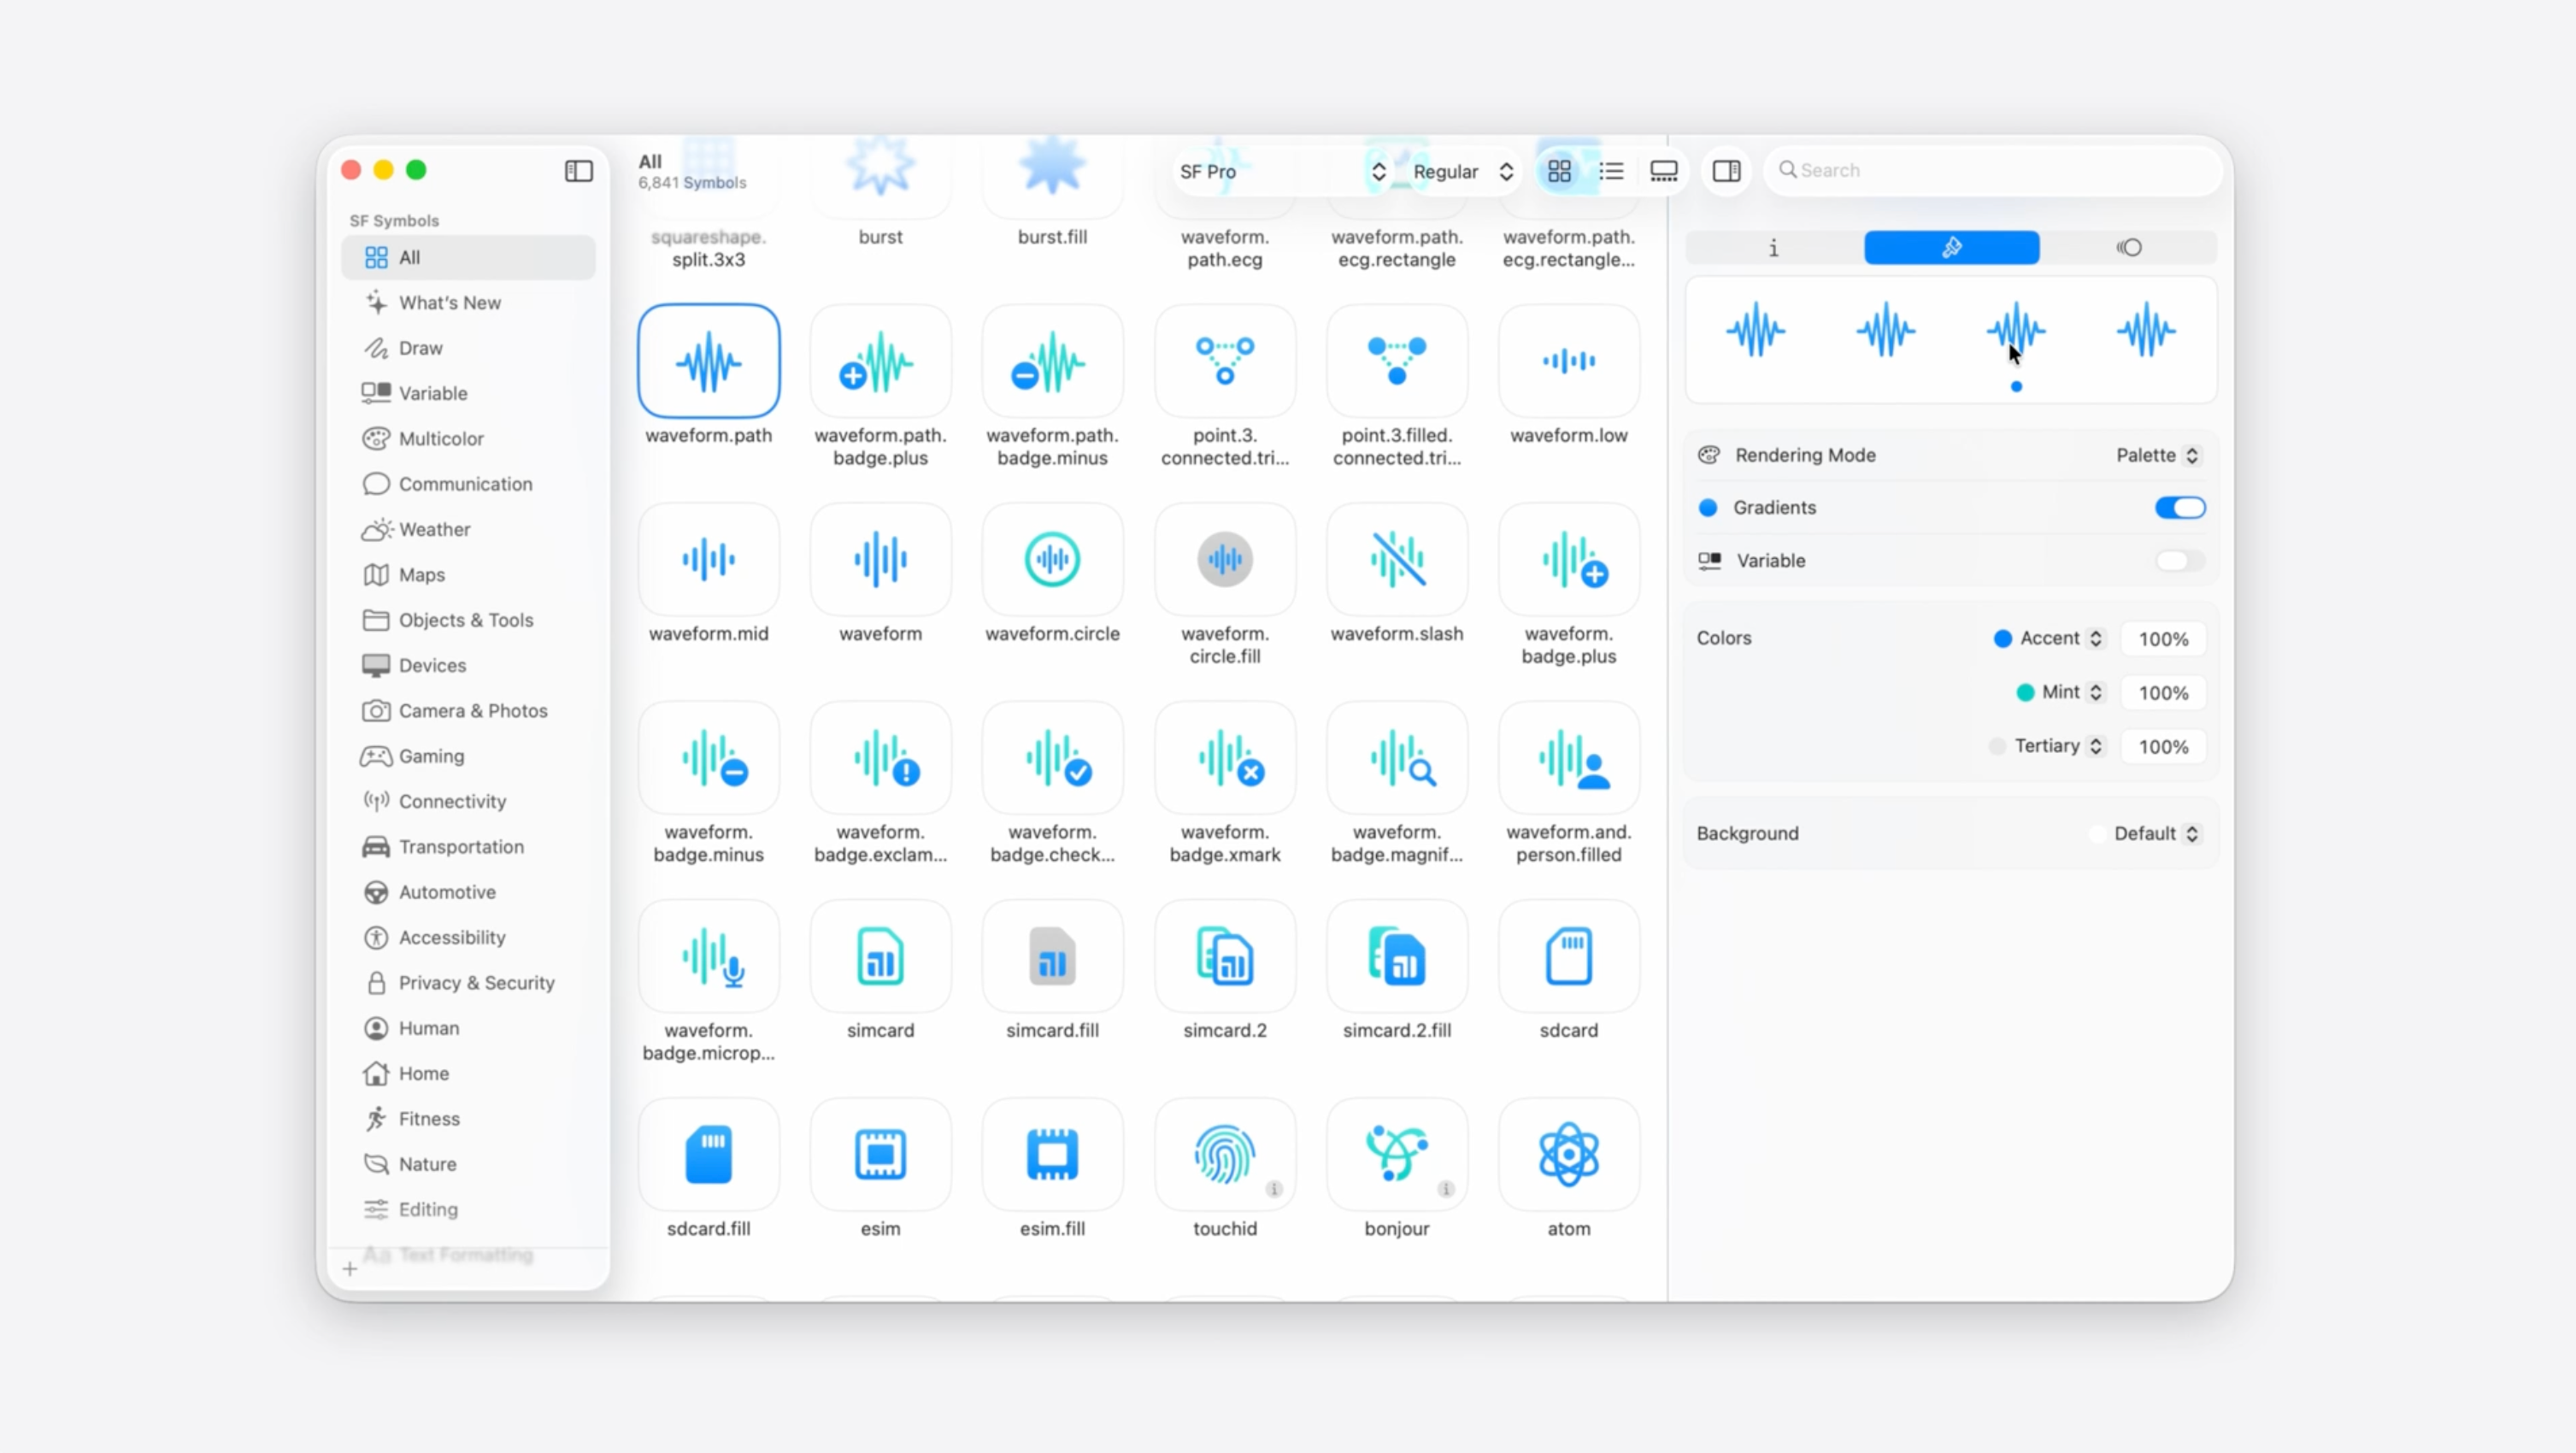Image resolution: width=2576 pixels, height=1453 pixels.
Task: Switch to the info inspector tab
Action: [x=1773, y=248]
